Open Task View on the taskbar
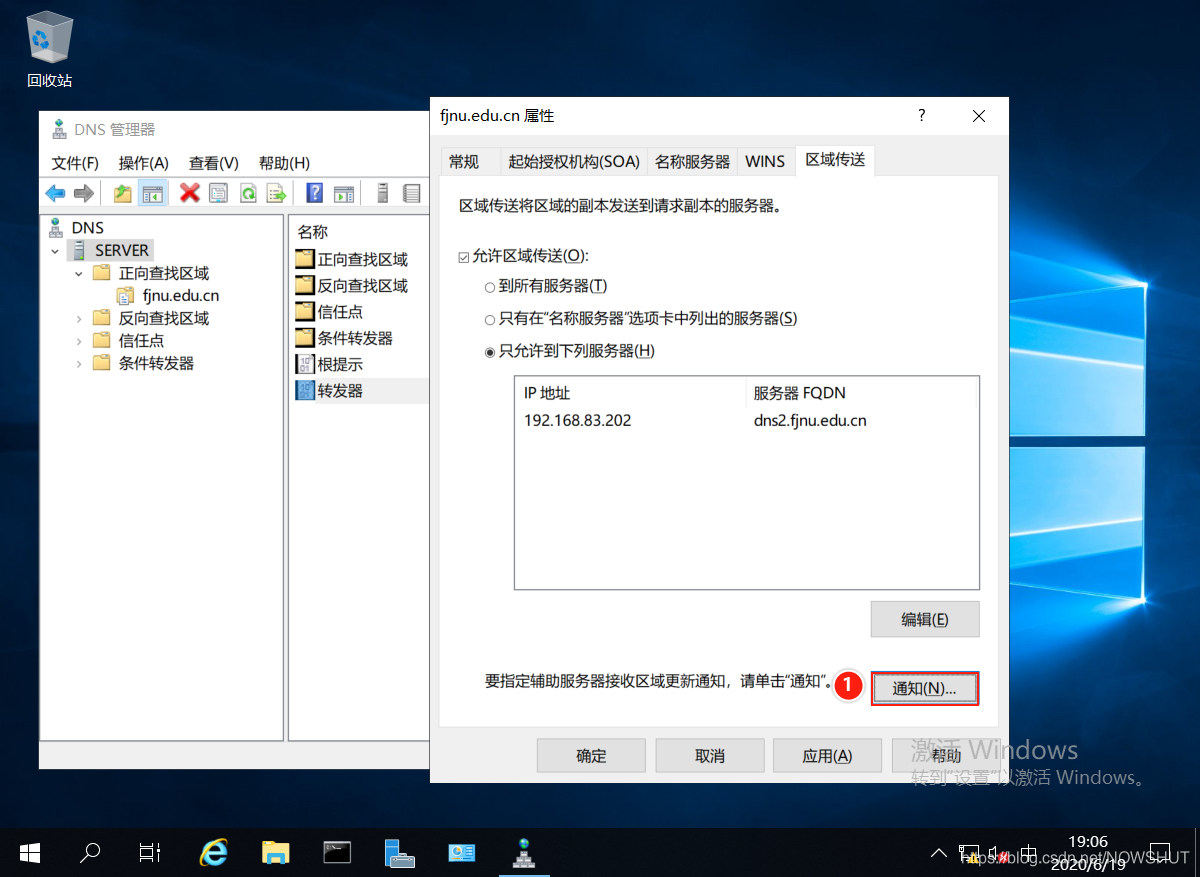1200x877 pixels. [x=150, y=852]
